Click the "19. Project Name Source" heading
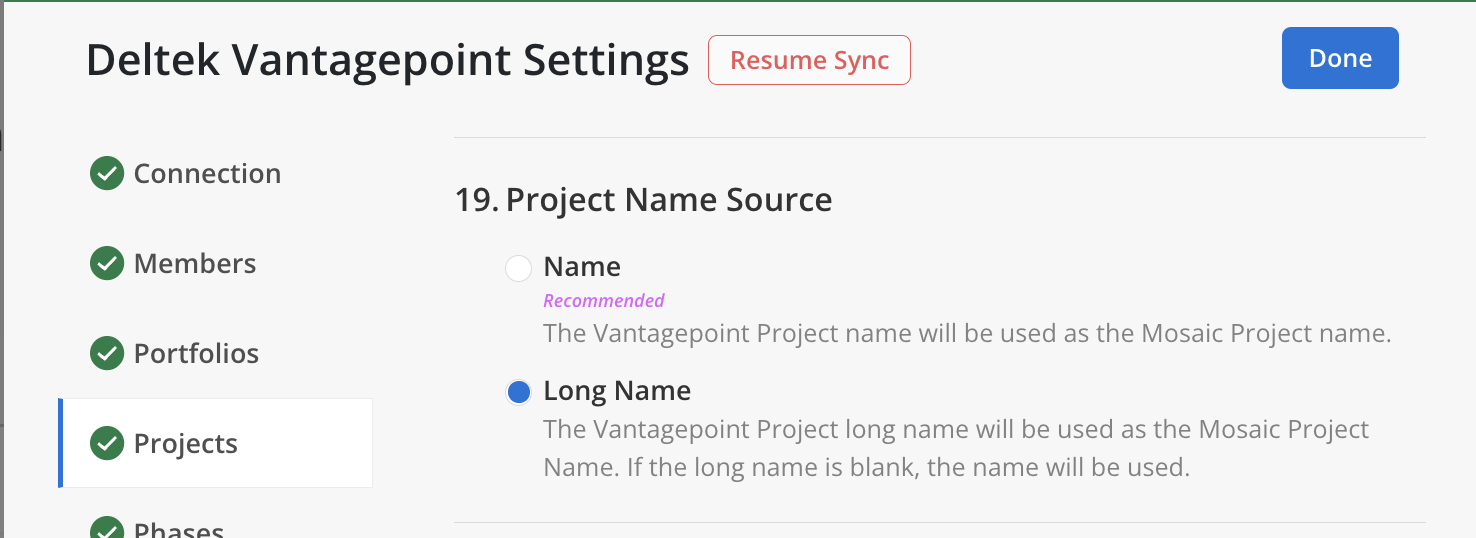 point(643,200)
